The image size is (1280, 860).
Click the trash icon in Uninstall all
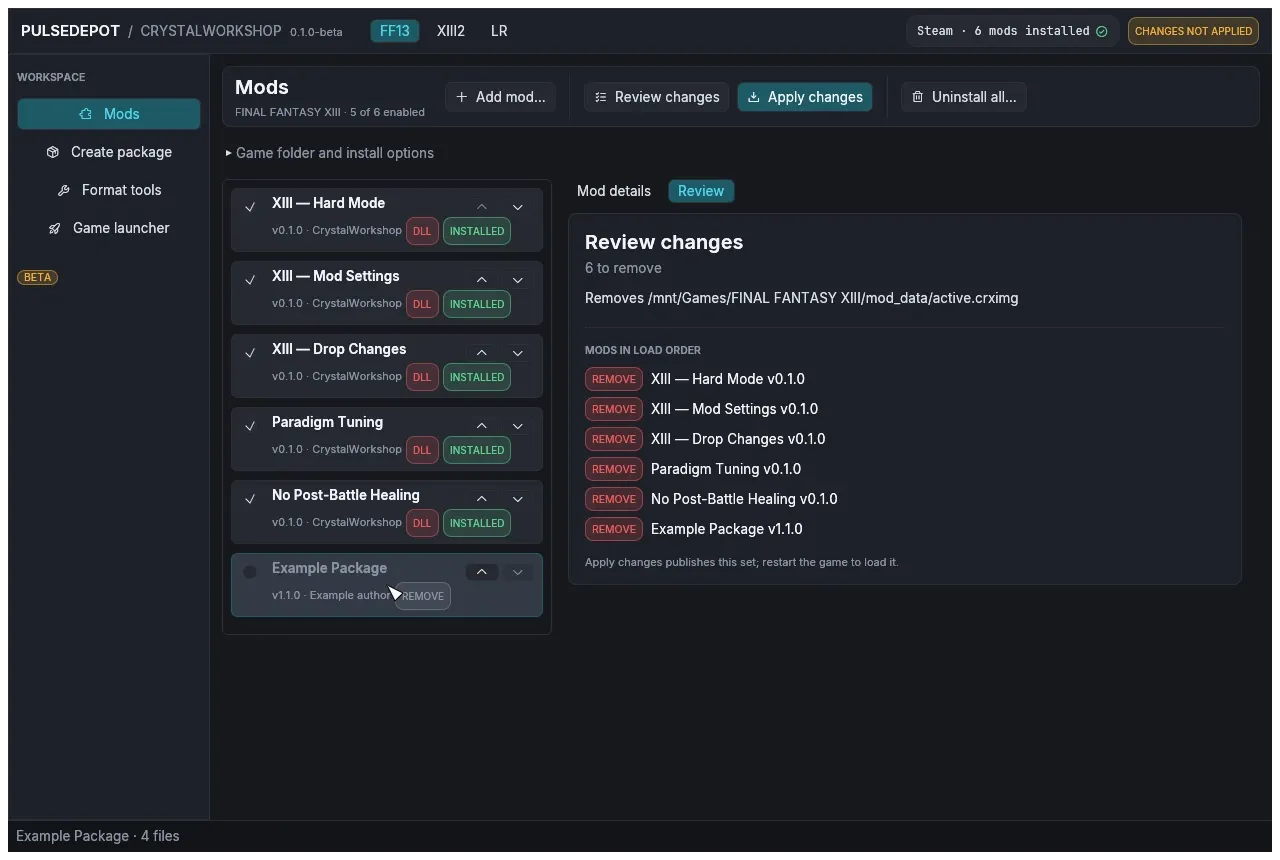click(918, 97)
